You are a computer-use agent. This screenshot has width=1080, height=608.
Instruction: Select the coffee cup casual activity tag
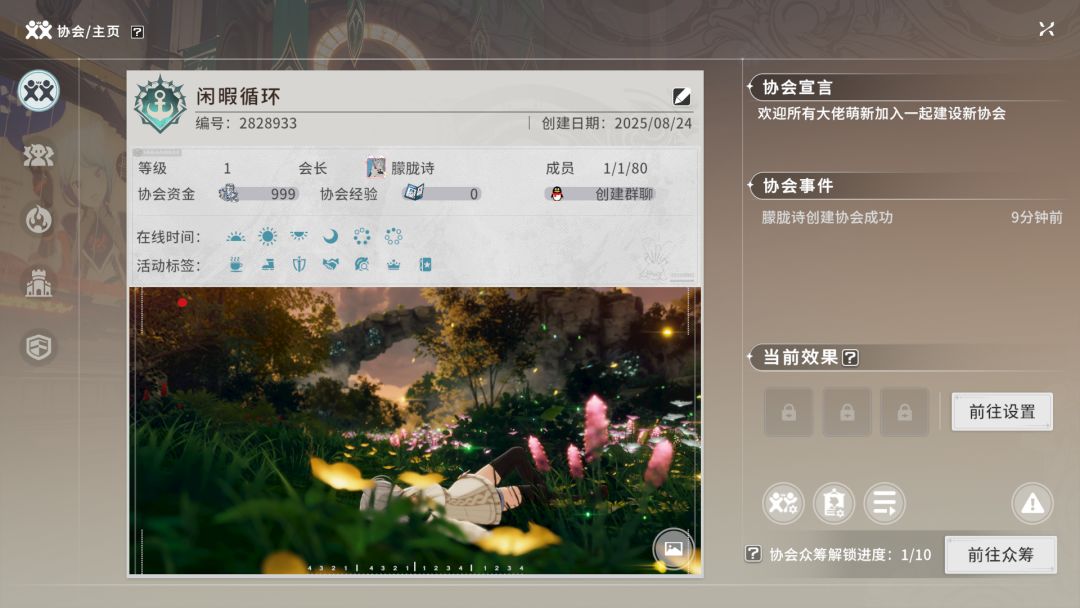236,265
